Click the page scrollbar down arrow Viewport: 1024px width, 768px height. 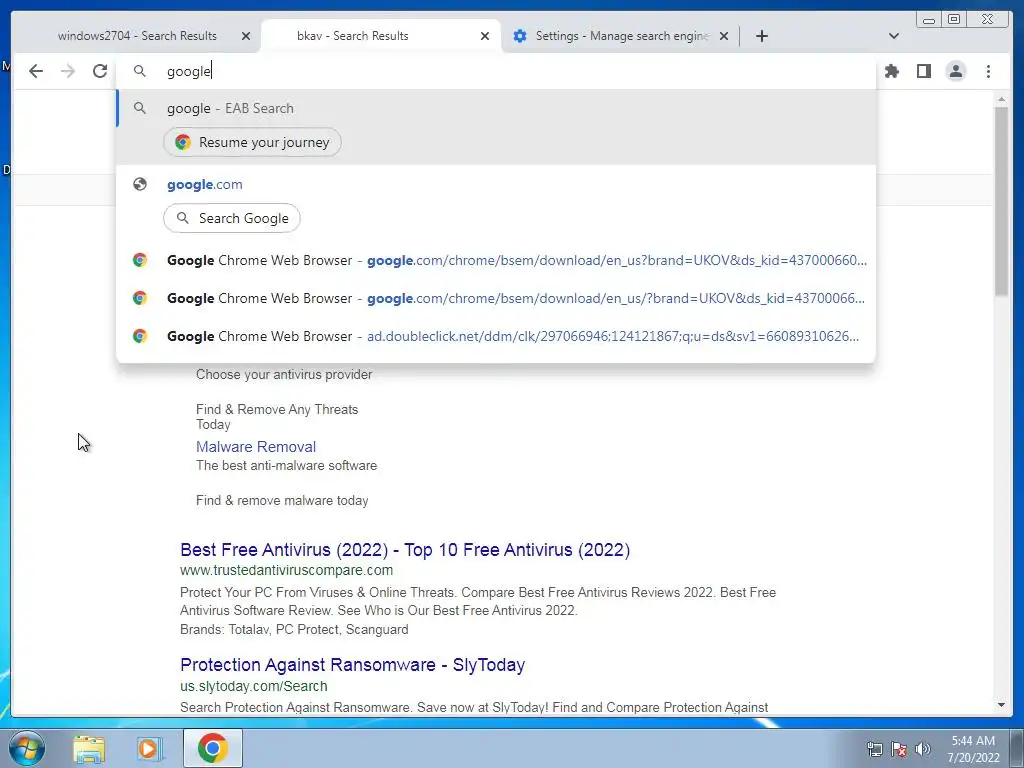pyautogui.click(x=1001, y=705)
